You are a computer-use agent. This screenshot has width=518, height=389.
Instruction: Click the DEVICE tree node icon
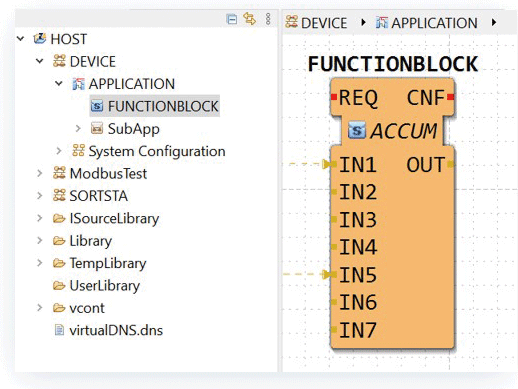point(59,61)
